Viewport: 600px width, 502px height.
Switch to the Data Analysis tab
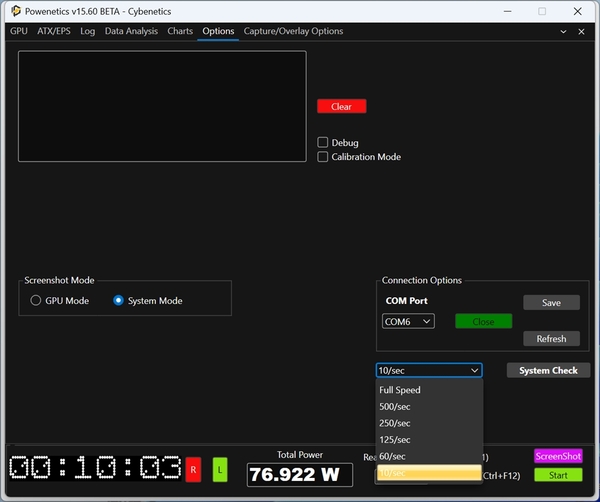pos(131,31)
